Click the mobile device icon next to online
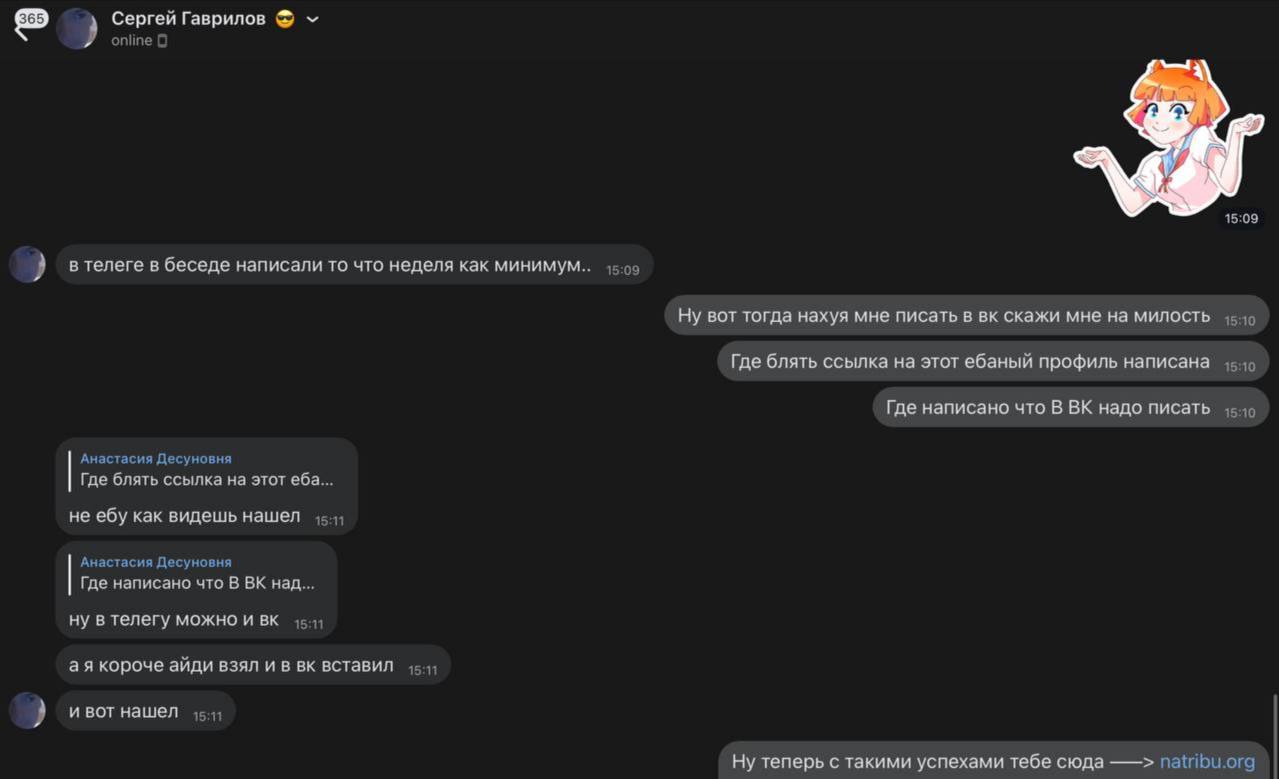This screenshot has height=779, width=1279. (x=163, y=41)
